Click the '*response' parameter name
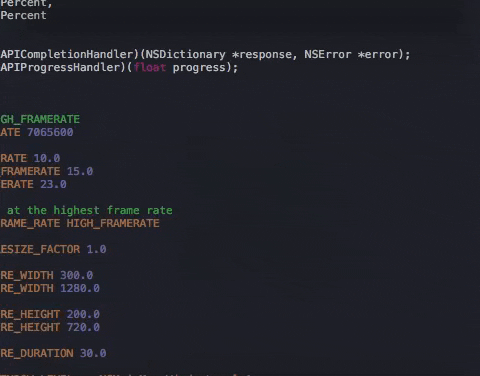This screenshot has height=376, width=480. click(262, 55)
